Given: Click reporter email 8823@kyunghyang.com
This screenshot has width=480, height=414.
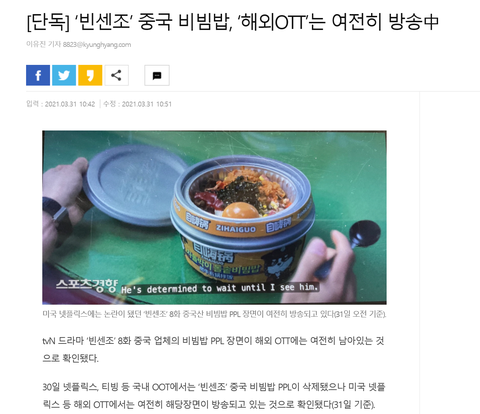Looking at the screenshot, I should [97, 44].
